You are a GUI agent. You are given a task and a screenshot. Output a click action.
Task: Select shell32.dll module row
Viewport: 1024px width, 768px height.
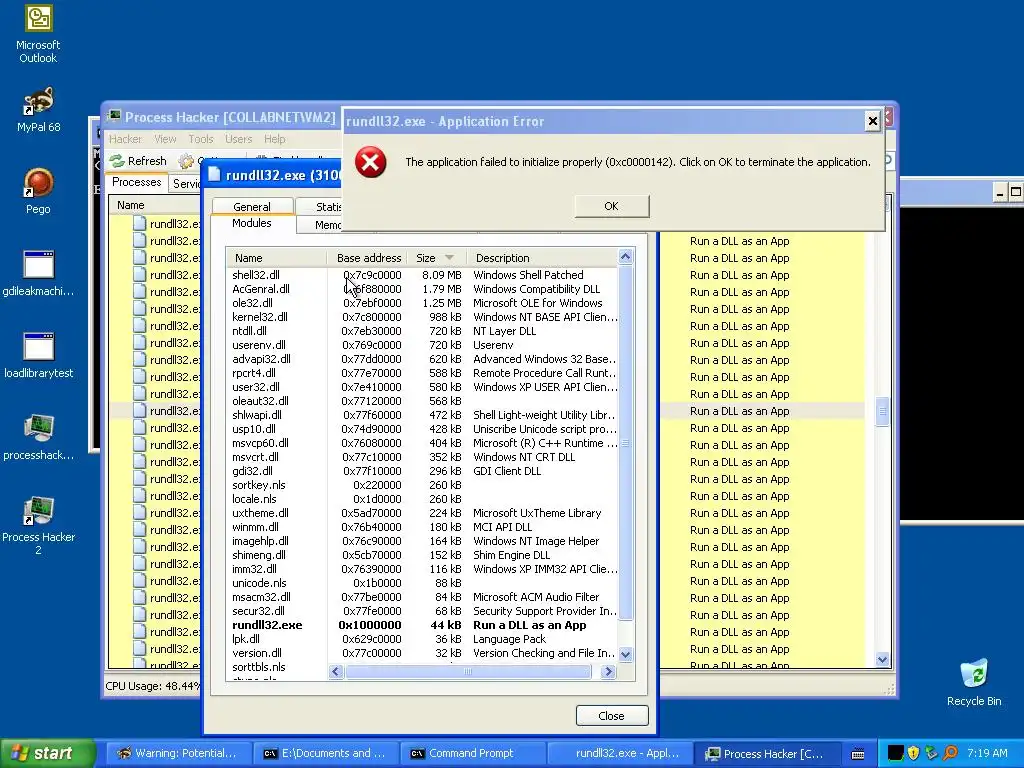click(x=422, y=275)
